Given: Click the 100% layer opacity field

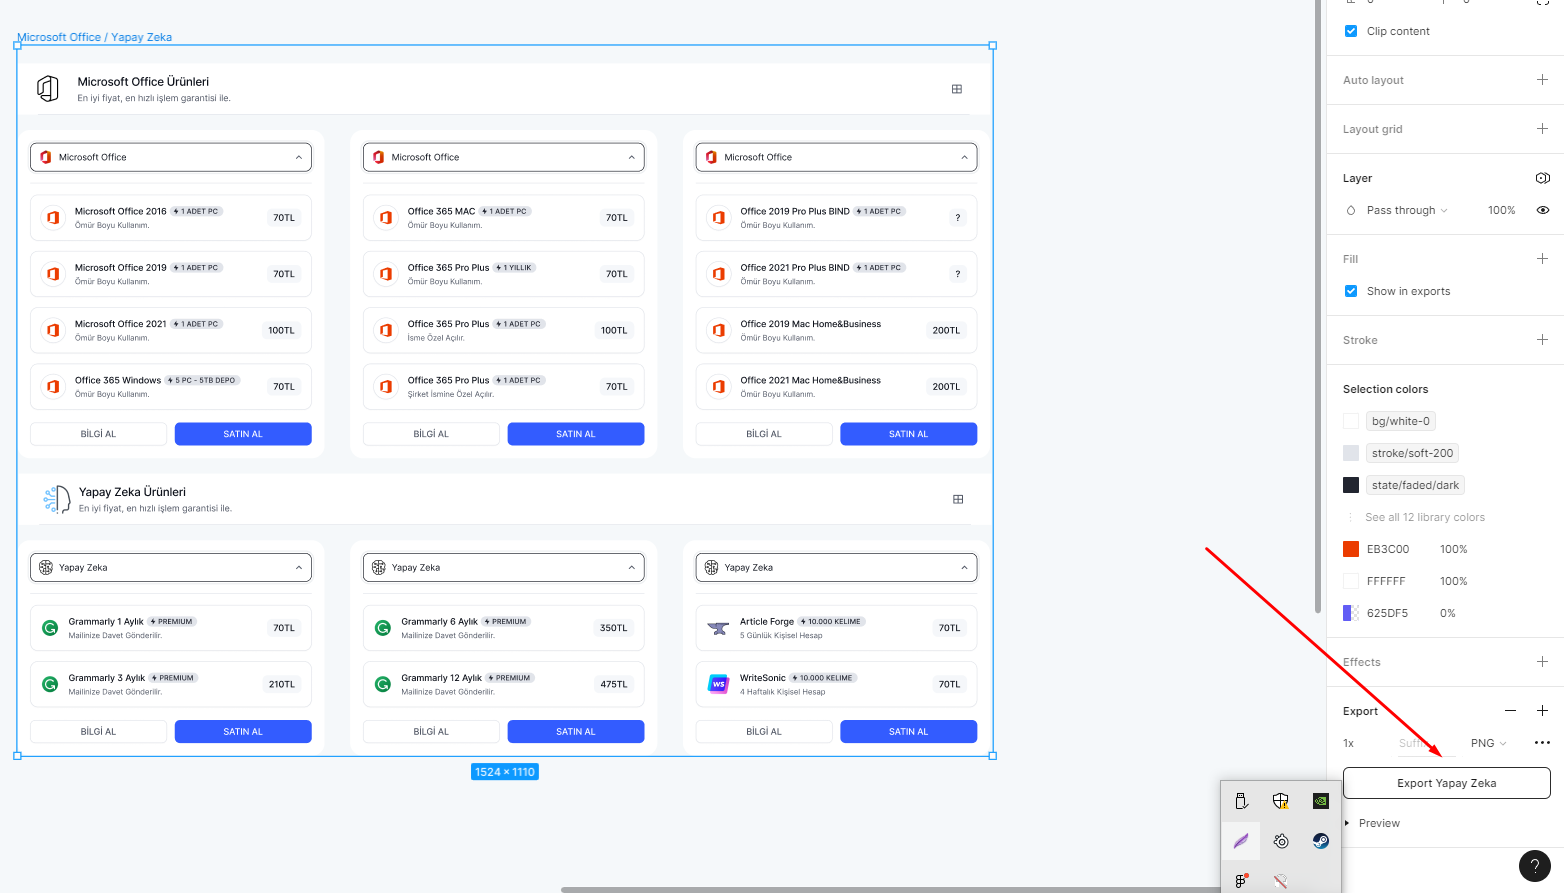Looking at the screenshot, I should [x=1501, y=210].
